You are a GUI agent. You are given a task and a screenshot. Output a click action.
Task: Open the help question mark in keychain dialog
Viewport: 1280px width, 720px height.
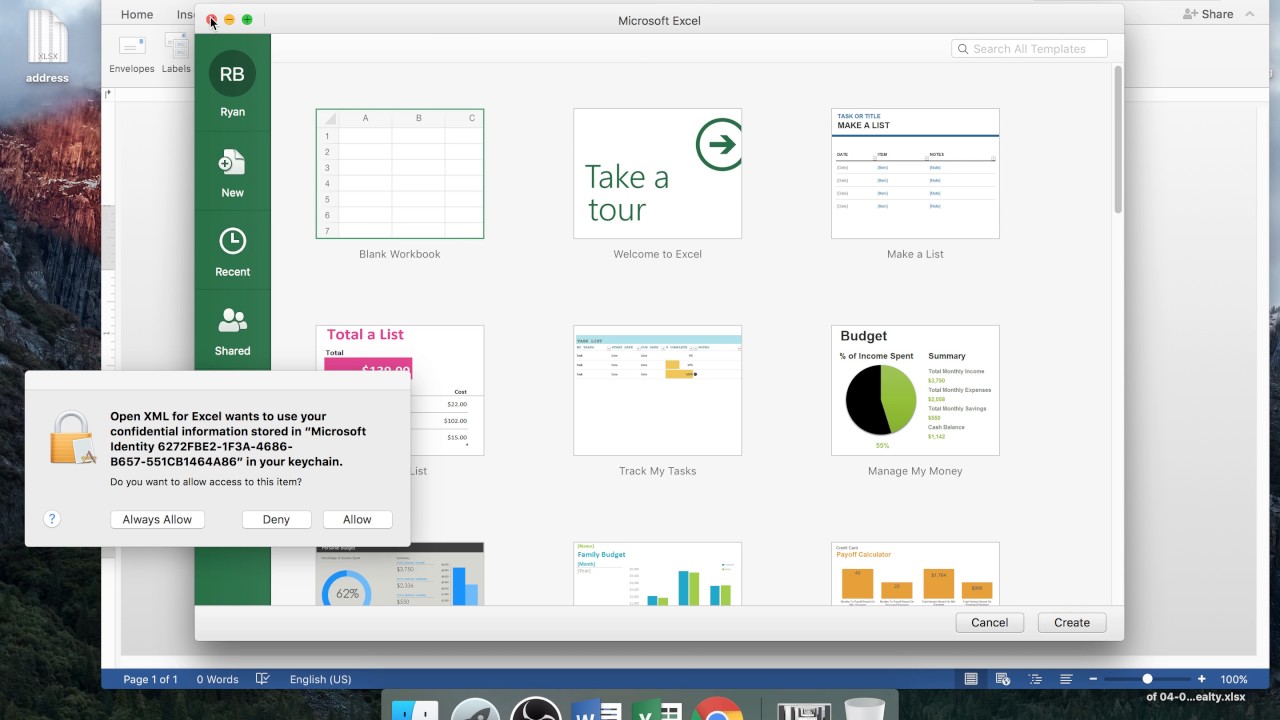(x=52, y=519)
